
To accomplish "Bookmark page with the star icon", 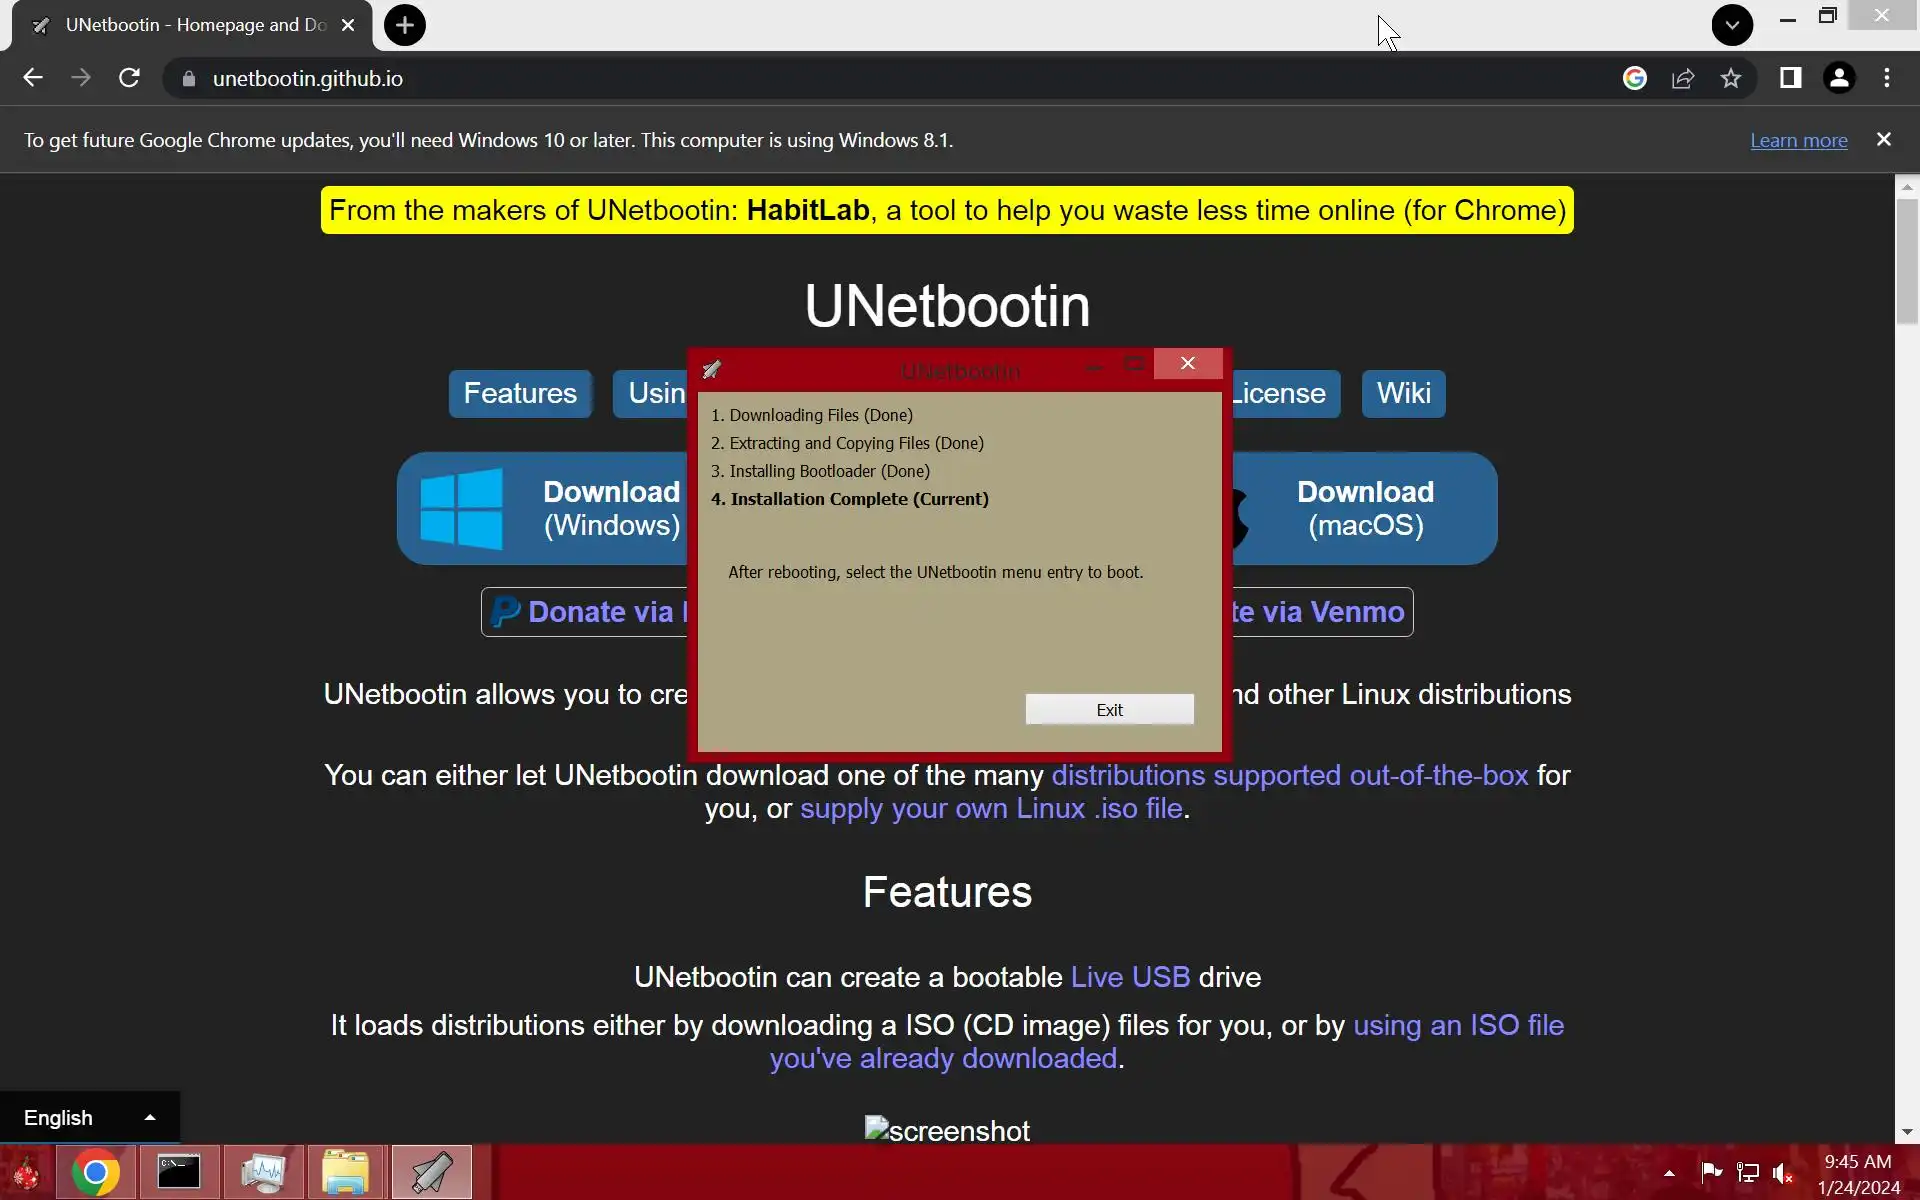I will coord(1731,78).
